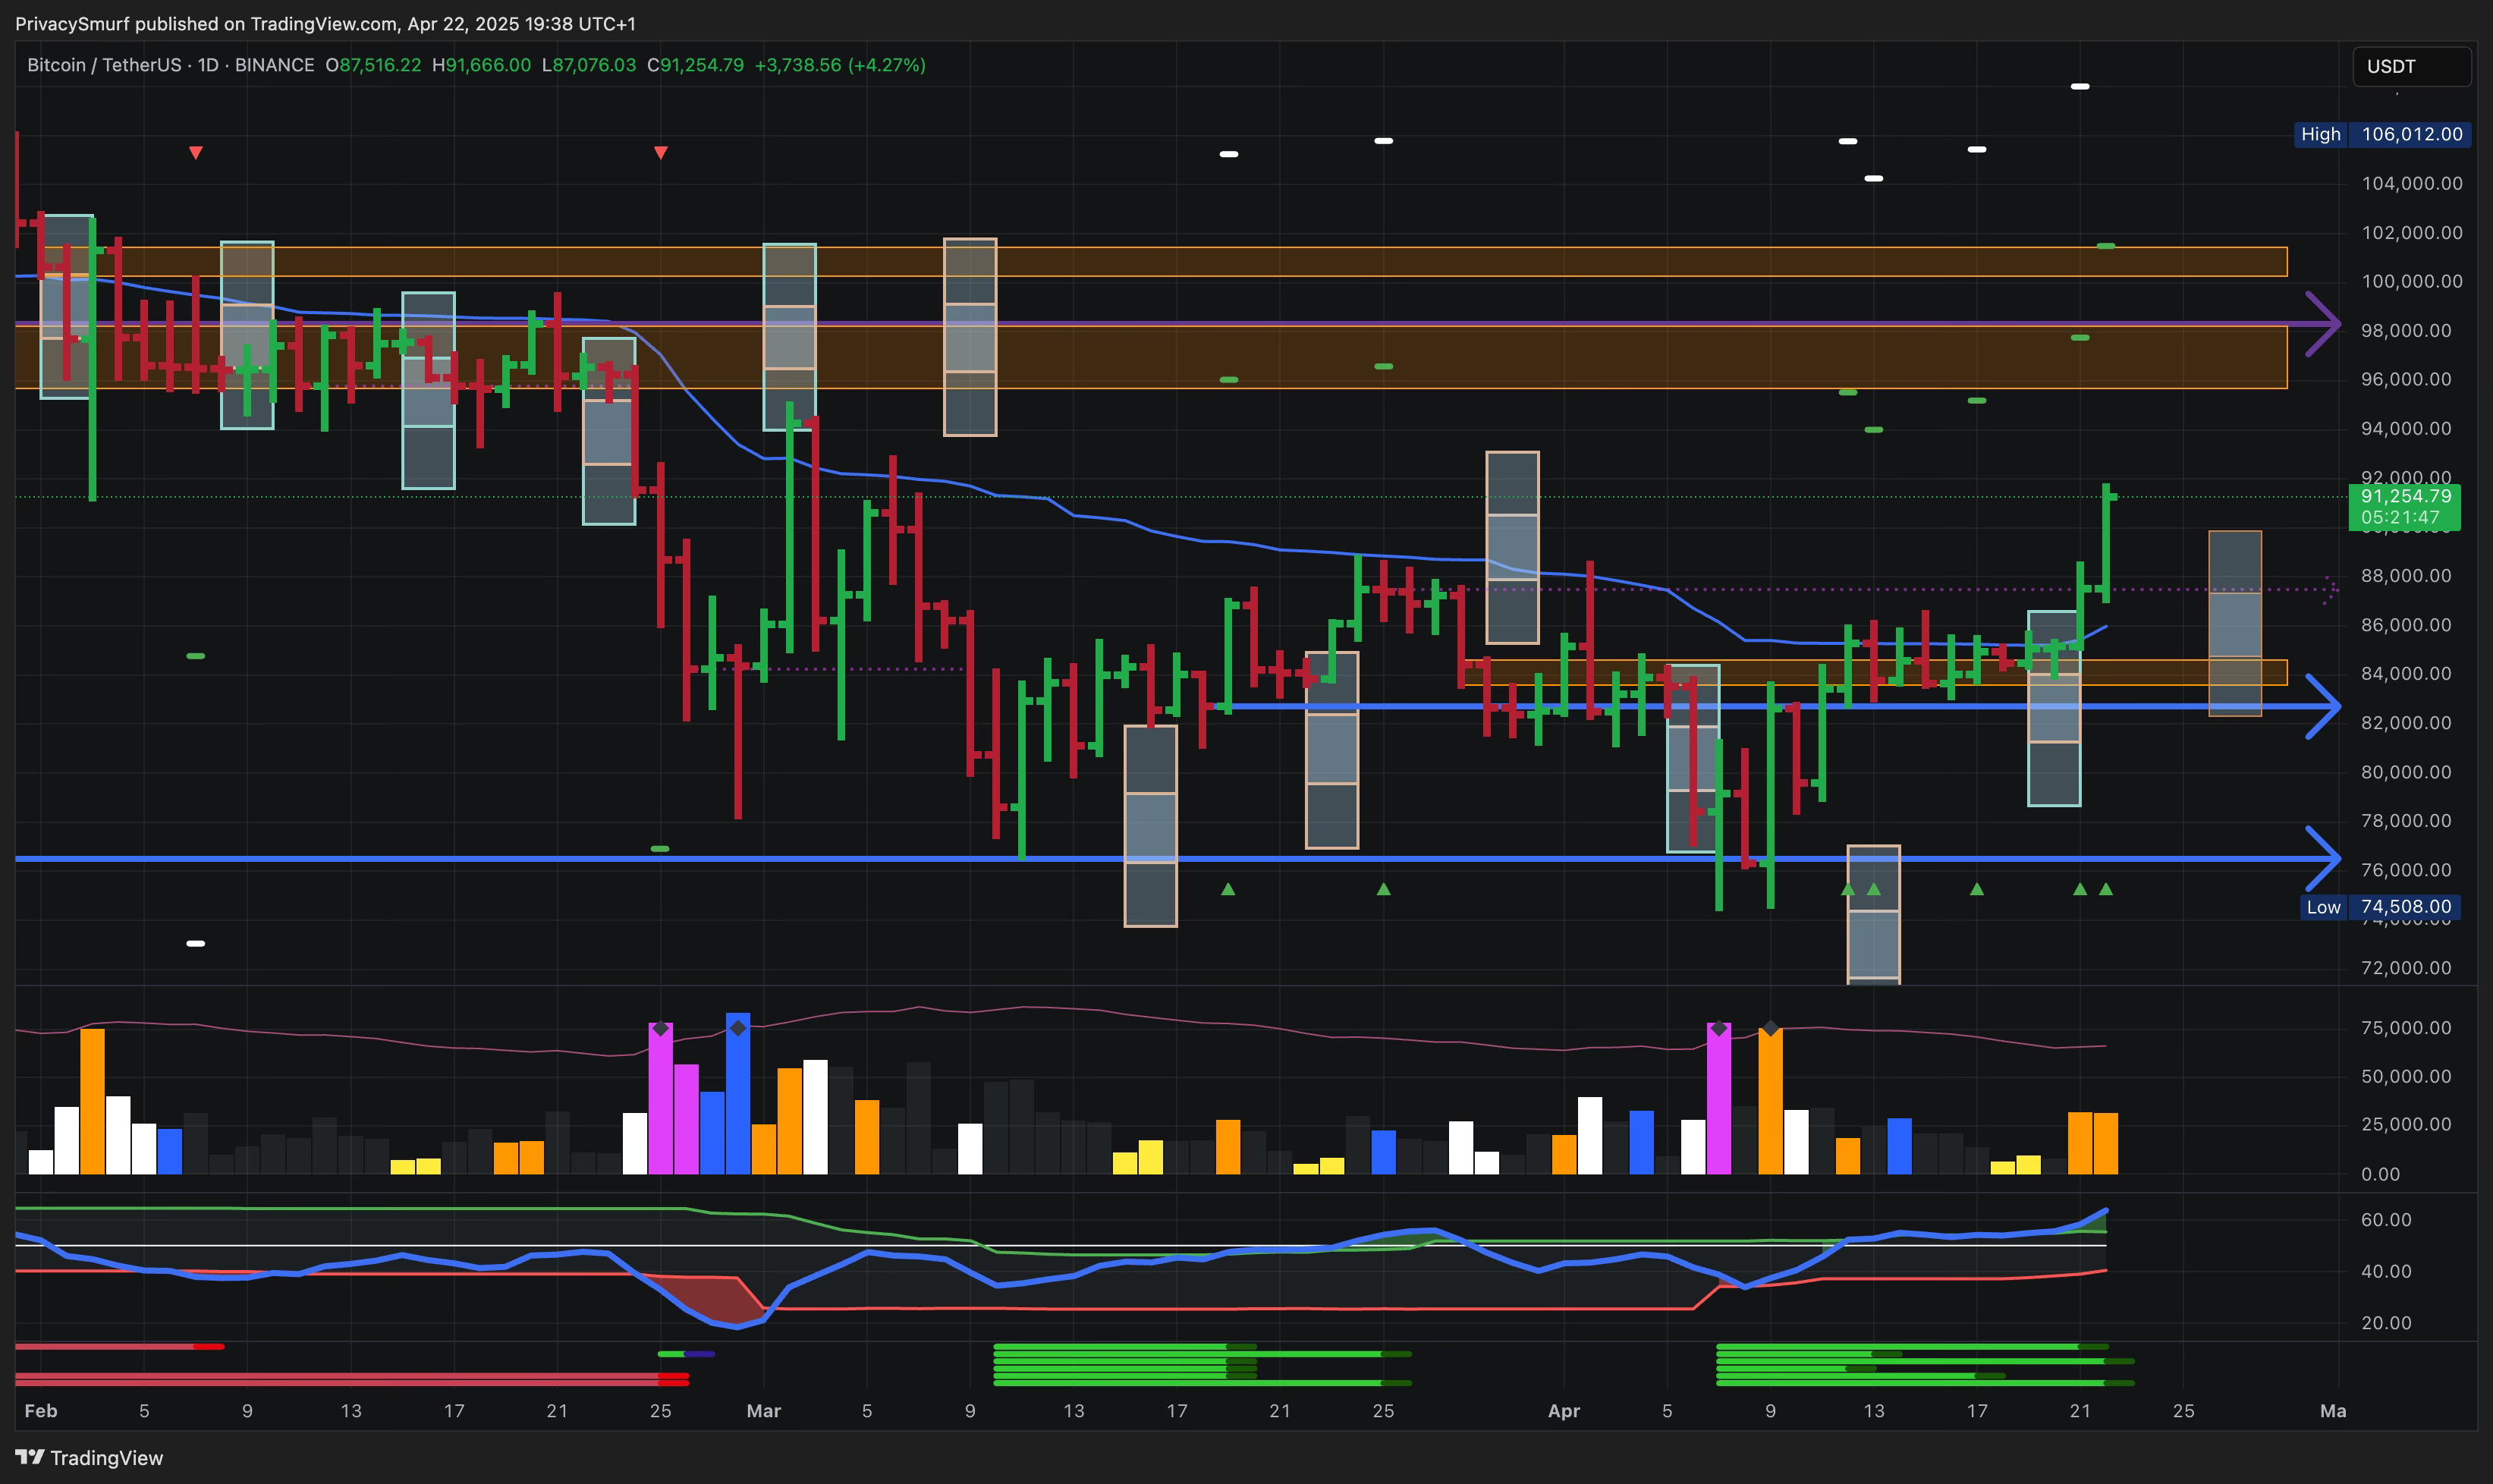Click the diamond on the tall blue volume bar
Viewport: 2493px width, 1484px height.
738,1028
